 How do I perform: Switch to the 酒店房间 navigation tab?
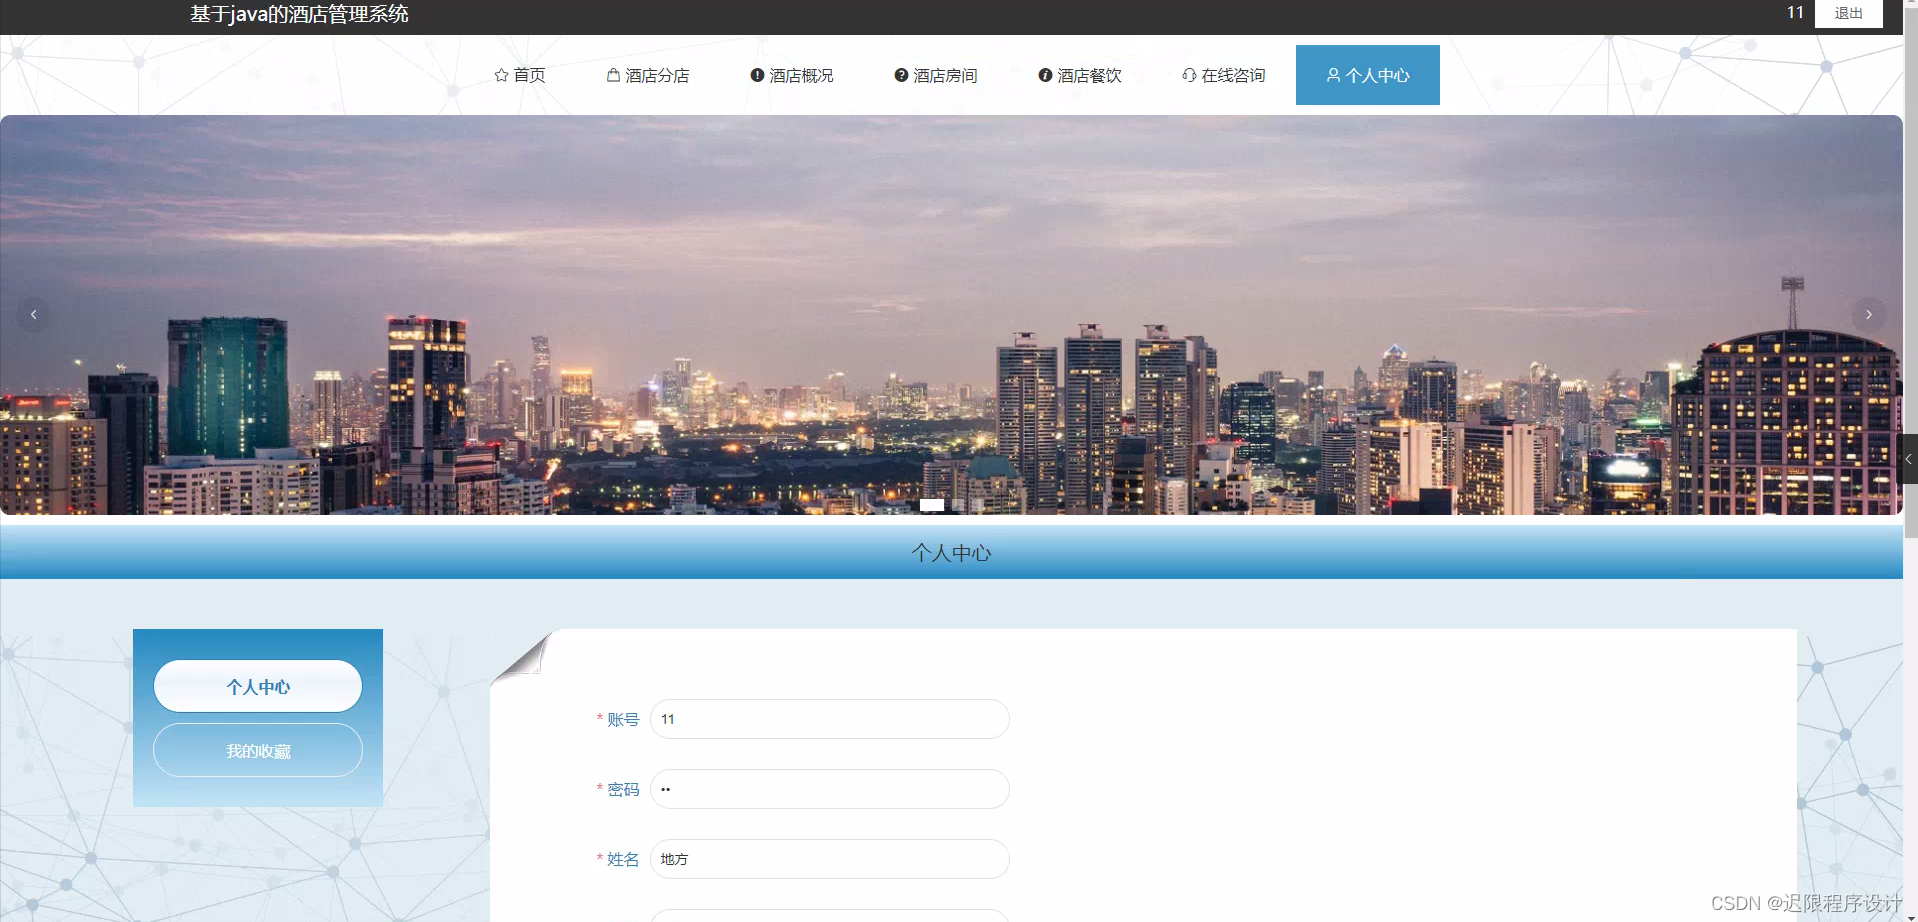944,74
